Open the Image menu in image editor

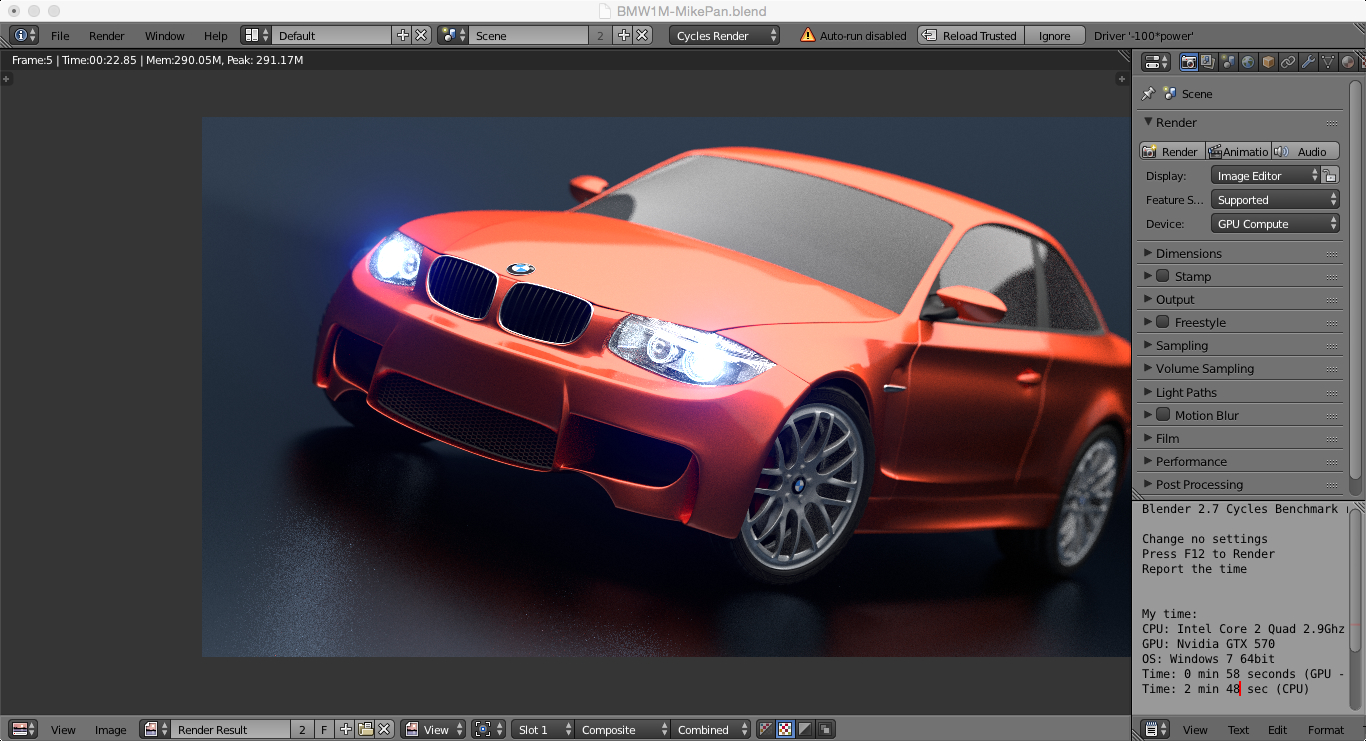click(110, 729)
